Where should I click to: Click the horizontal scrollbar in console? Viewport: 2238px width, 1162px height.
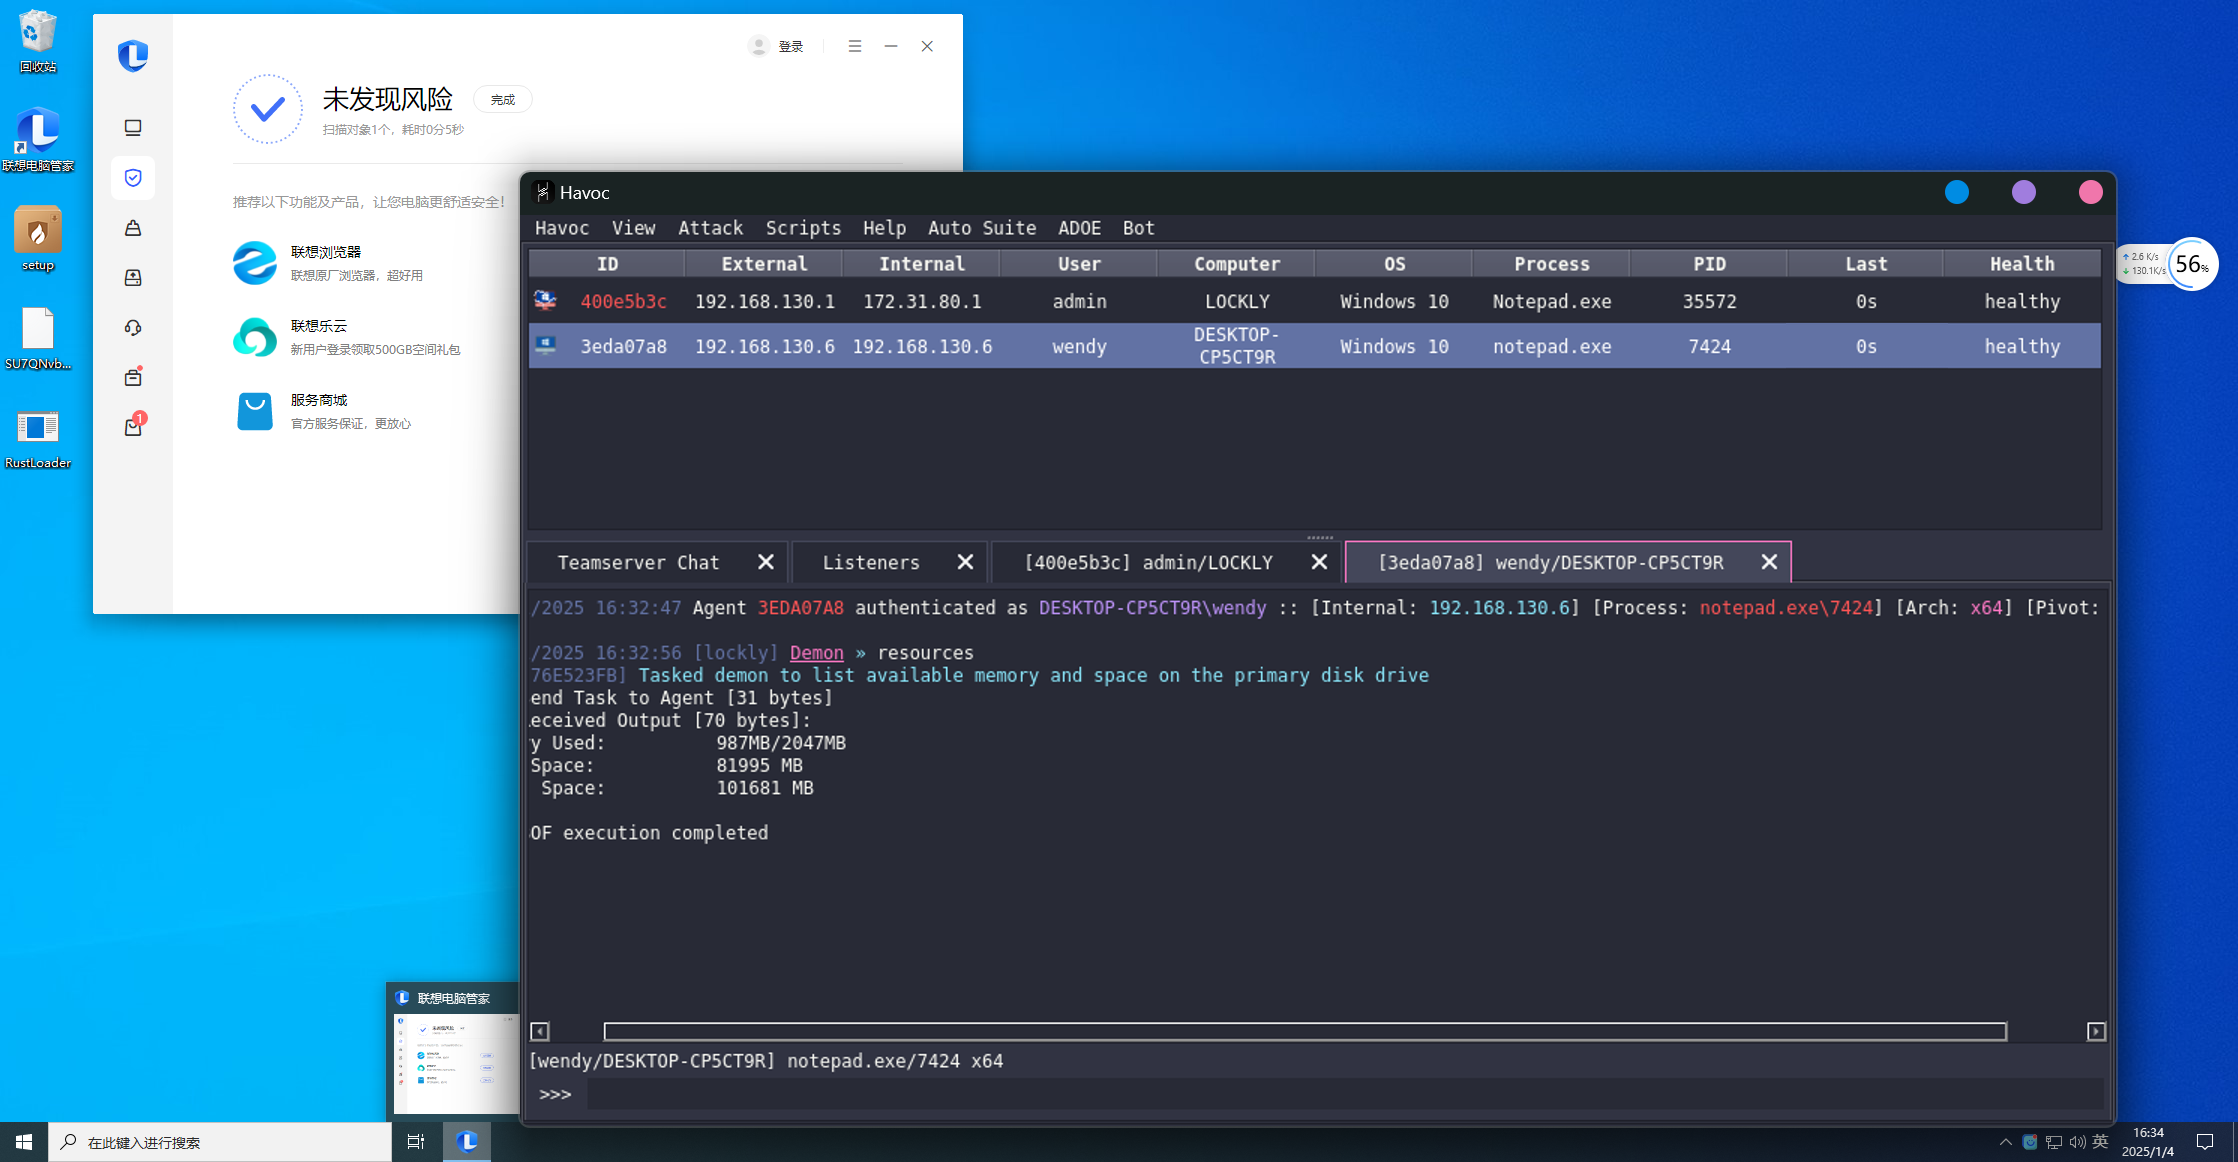pos(1304,1031)
